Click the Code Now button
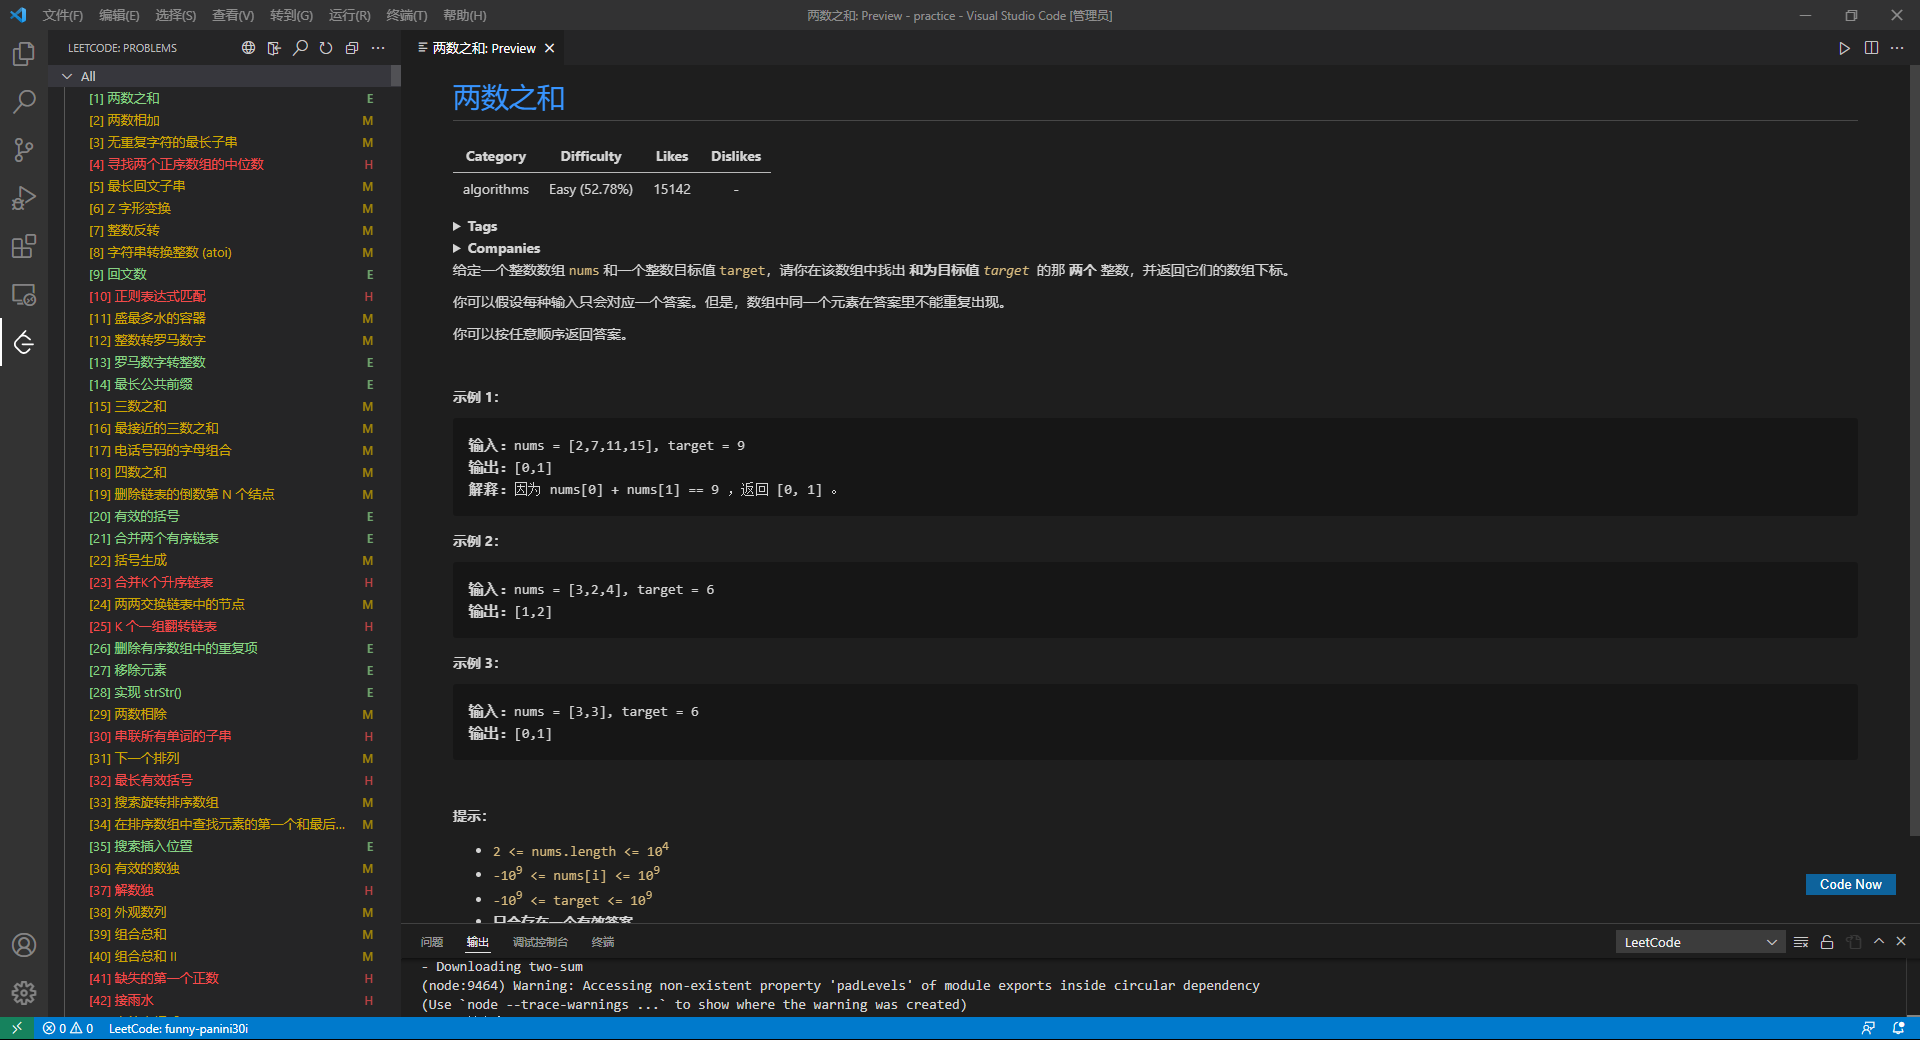Viewport: 1920px width, 1040px height. (1849, 884)
